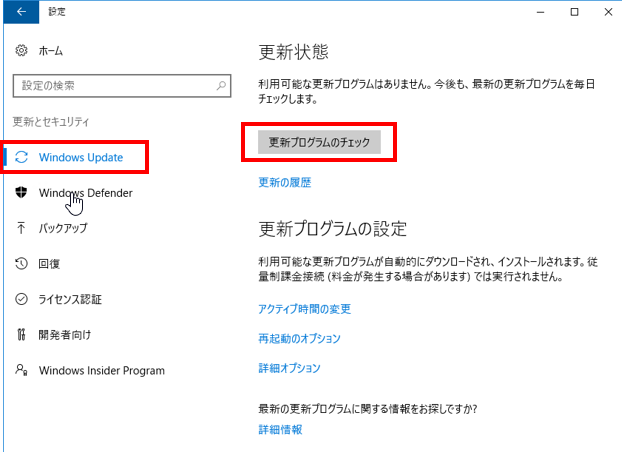This screenshot has width=622, height=452.
Task: Open the バックアップ section
Action: 63,228
